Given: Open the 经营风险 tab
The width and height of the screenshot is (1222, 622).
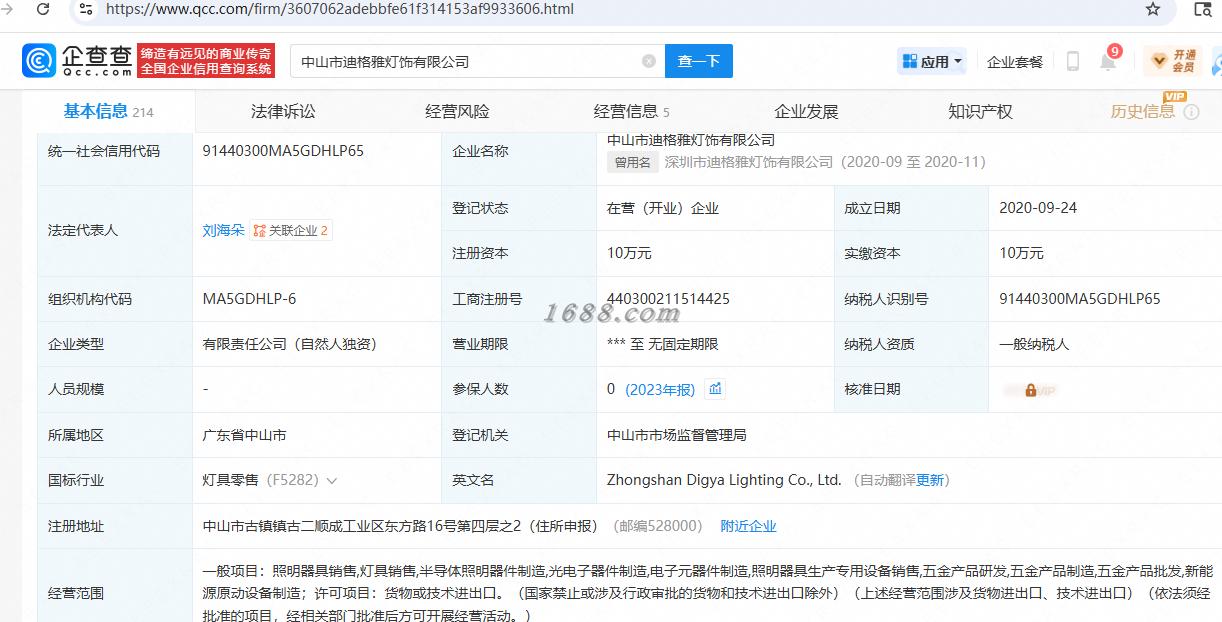Looking at the screenshot, I should tap(457, 112).
